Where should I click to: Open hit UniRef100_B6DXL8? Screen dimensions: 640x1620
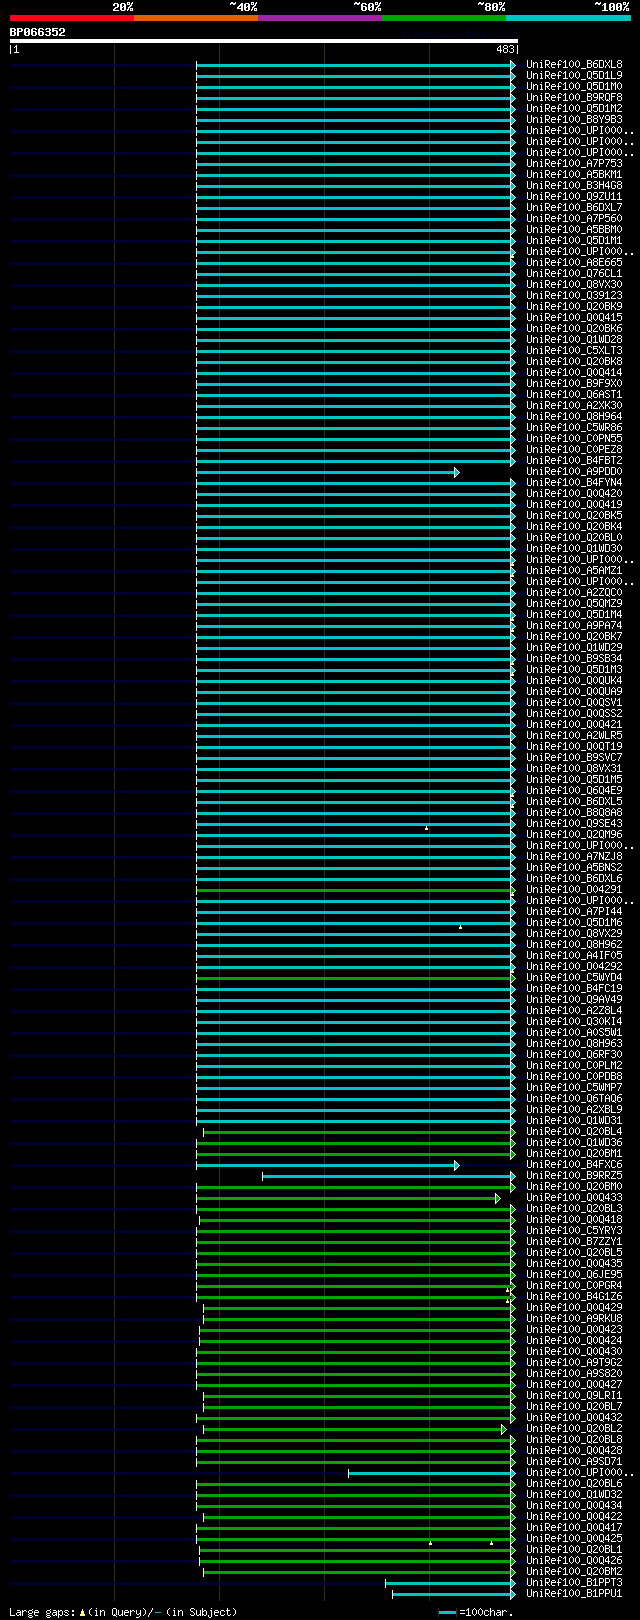574,64
